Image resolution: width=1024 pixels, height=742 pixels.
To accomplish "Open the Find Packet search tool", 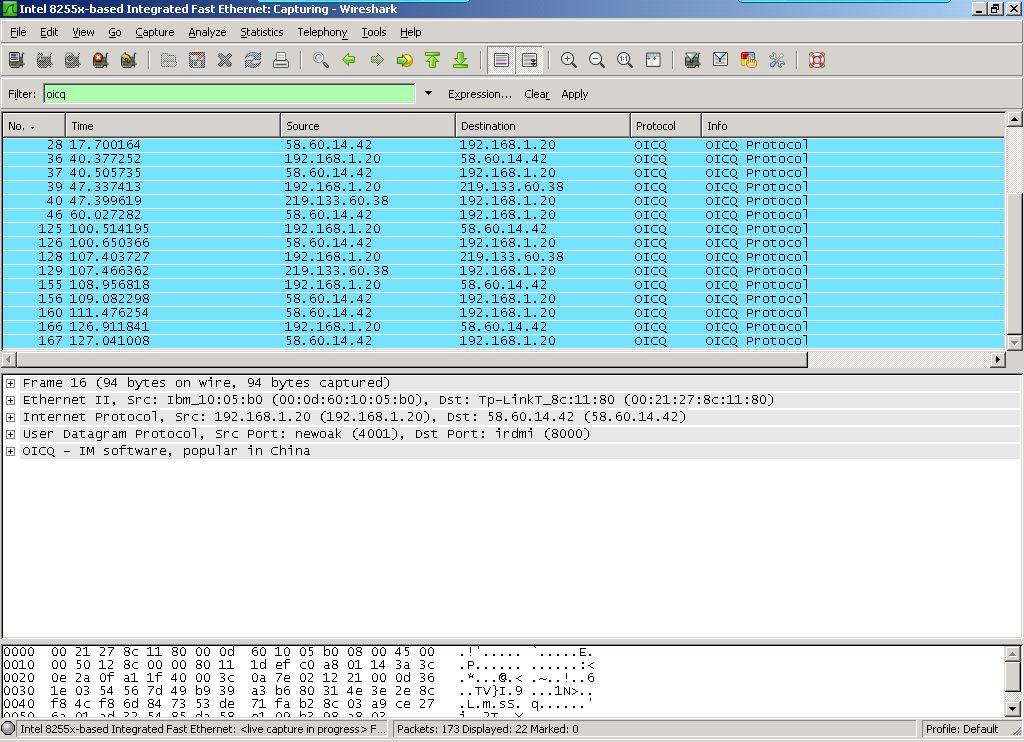I will coord(321,60).
